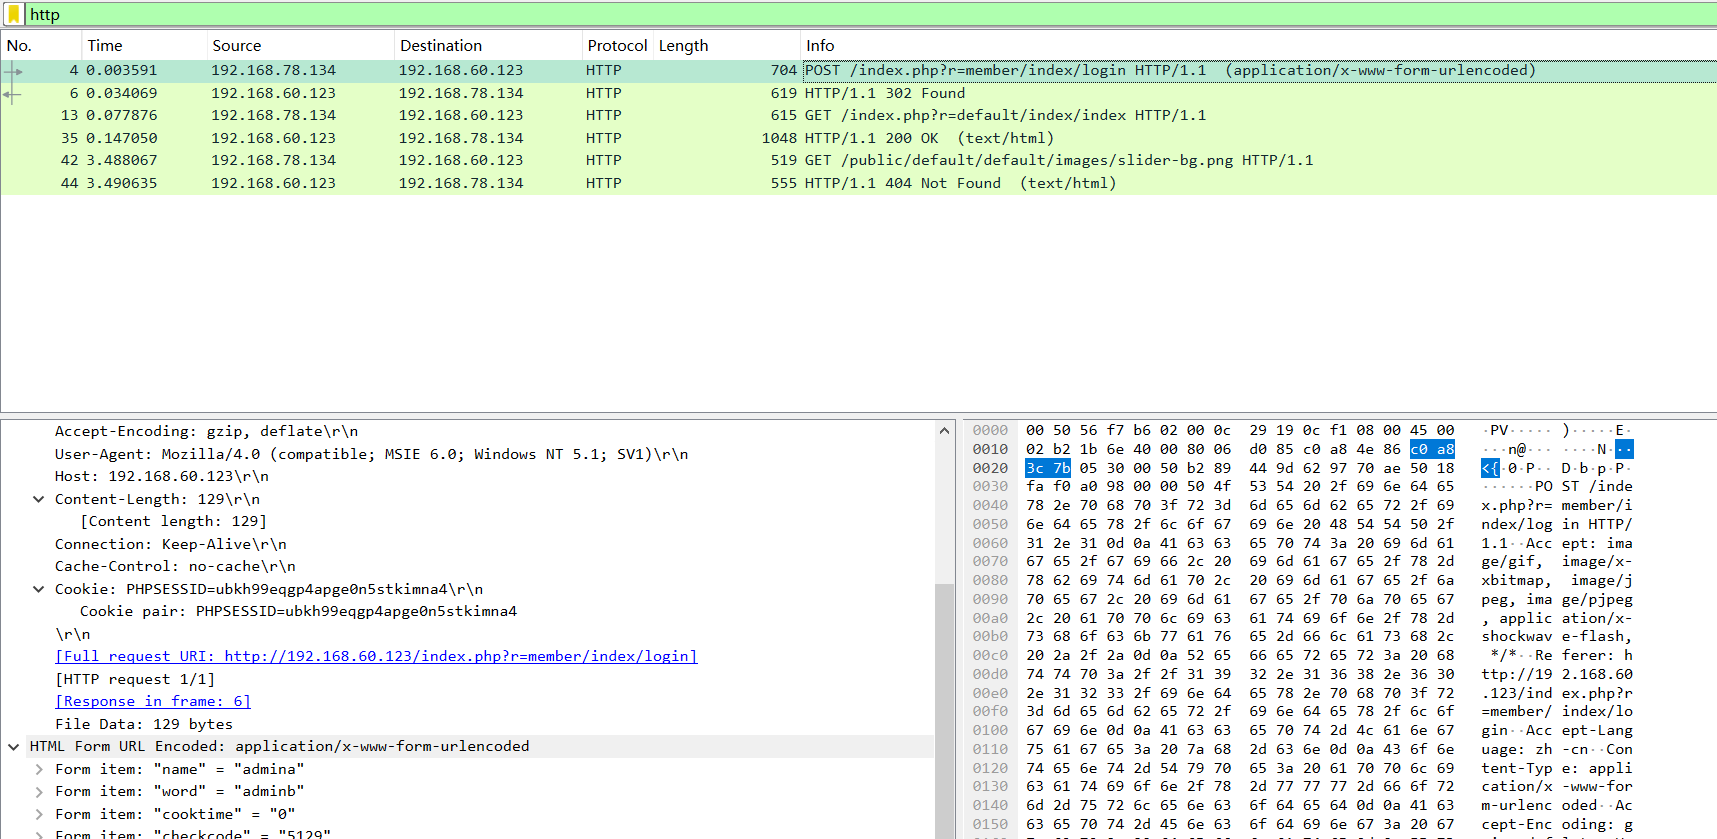Click highlighted hex bytes c0 a8
The image size is (1717, 839).
click(x=1432, y=449)
